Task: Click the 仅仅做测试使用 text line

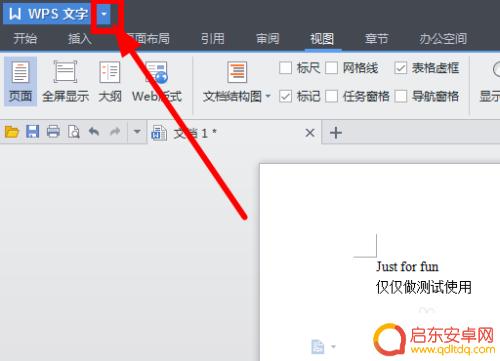Action: coord(424,287)
